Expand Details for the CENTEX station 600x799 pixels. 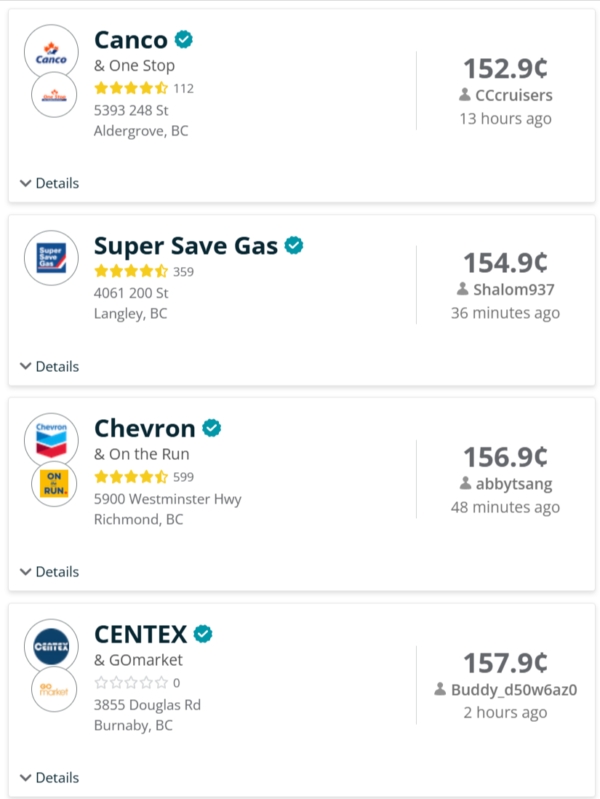[49, 778]
